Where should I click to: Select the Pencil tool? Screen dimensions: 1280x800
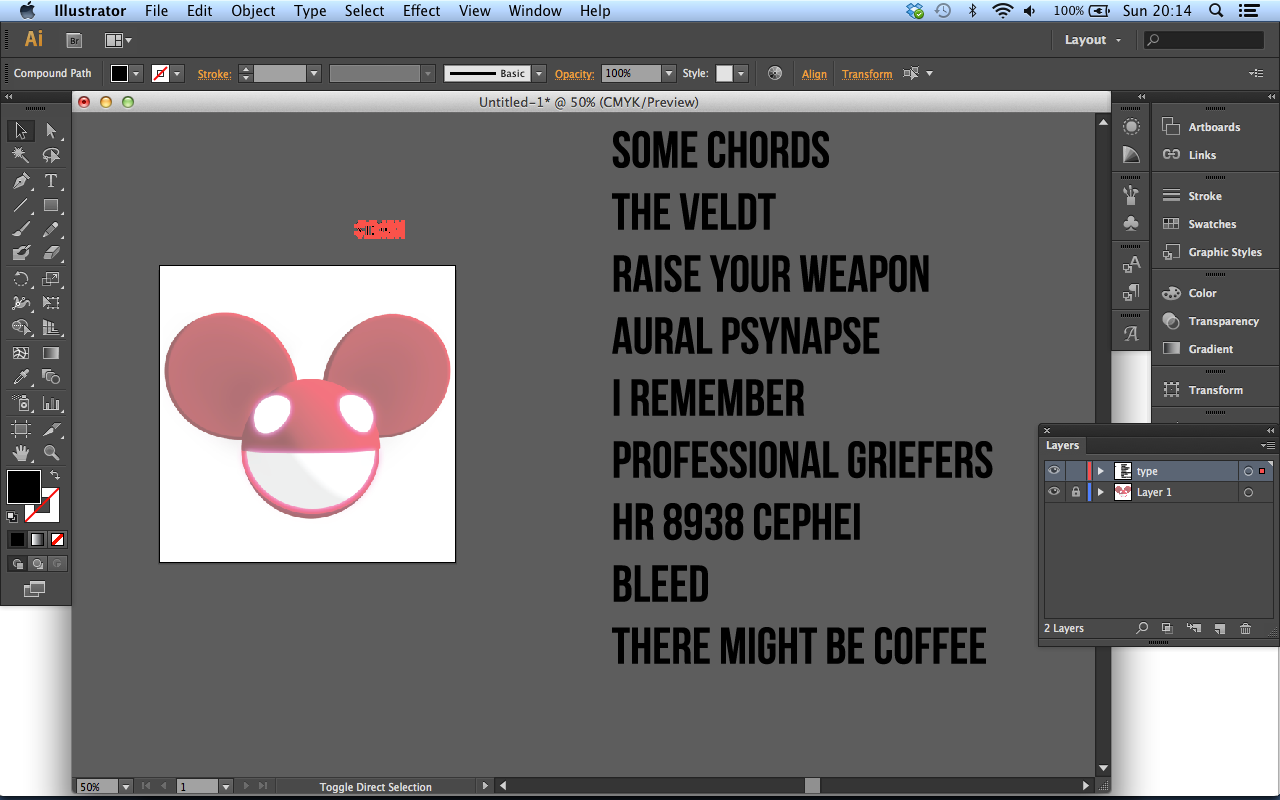tap(51, 229)
